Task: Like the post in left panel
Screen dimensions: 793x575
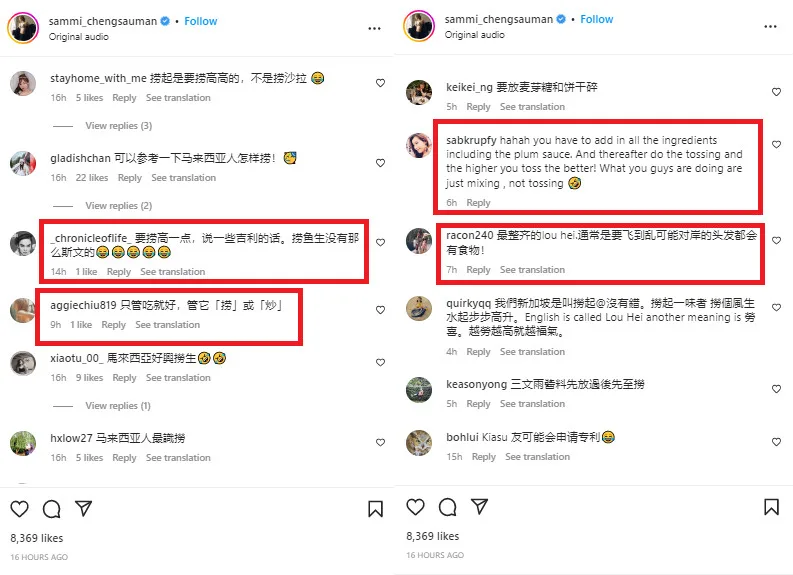Action: click(x=20, y=509)
